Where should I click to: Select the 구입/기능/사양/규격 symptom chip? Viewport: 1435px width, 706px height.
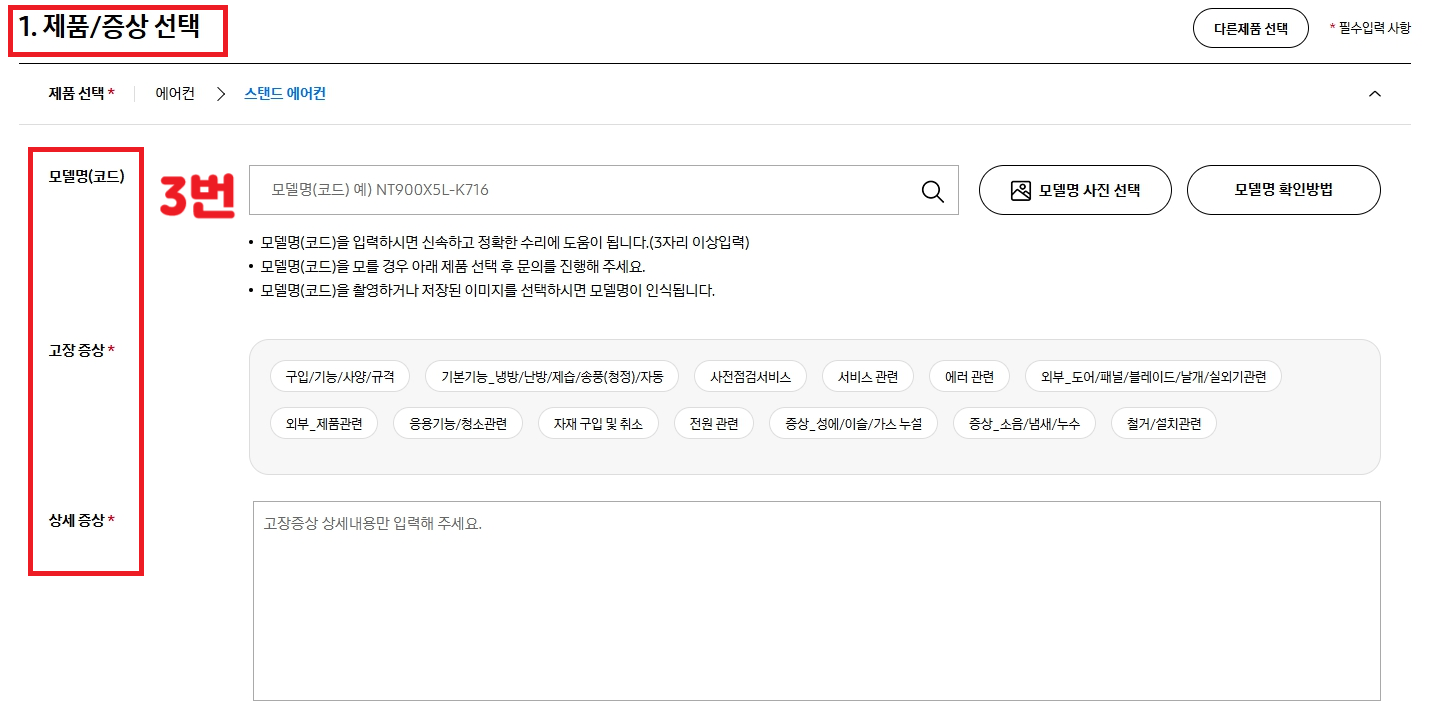click(339, 376)
